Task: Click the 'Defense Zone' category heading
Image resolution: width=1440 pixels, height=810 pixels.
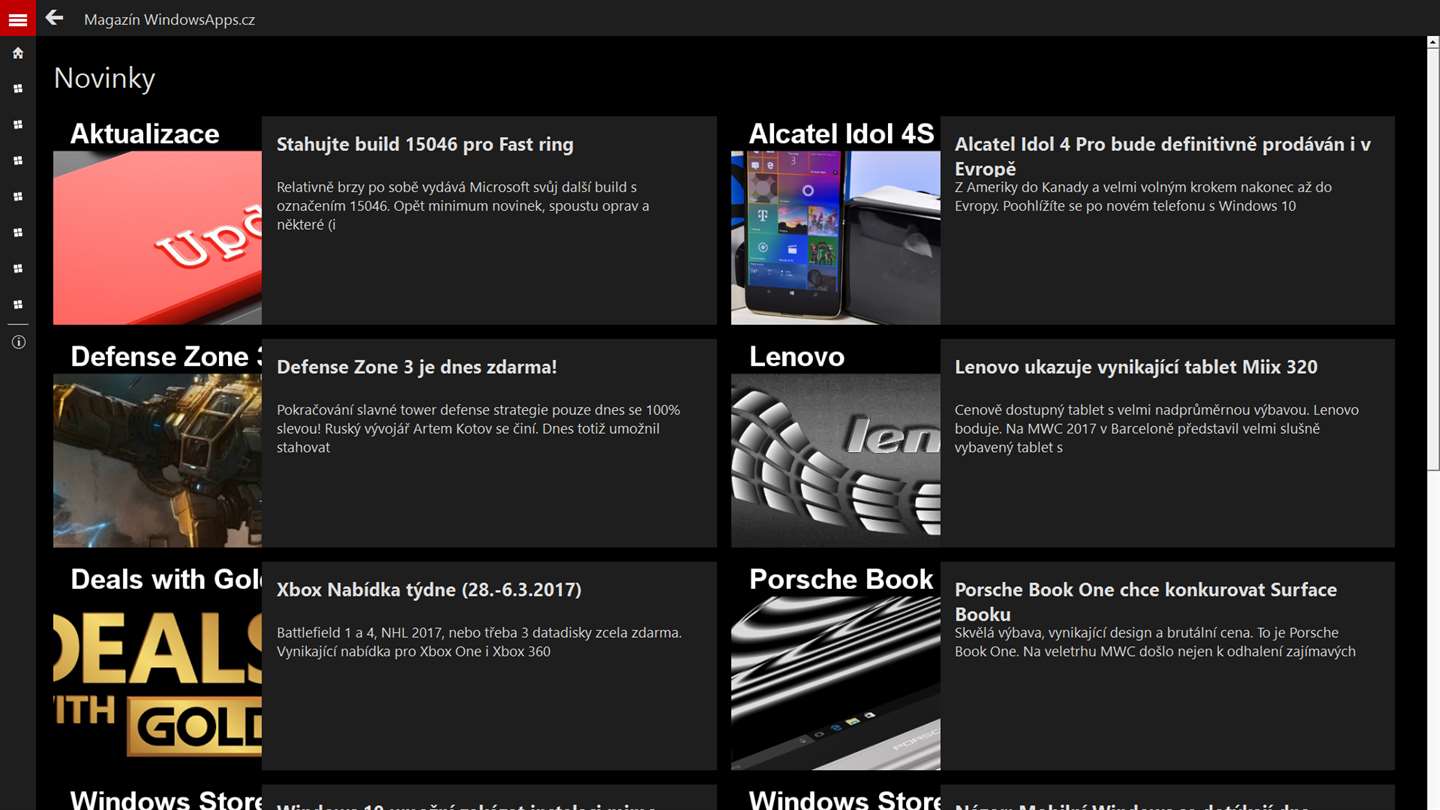Action: tap(166, 357)
